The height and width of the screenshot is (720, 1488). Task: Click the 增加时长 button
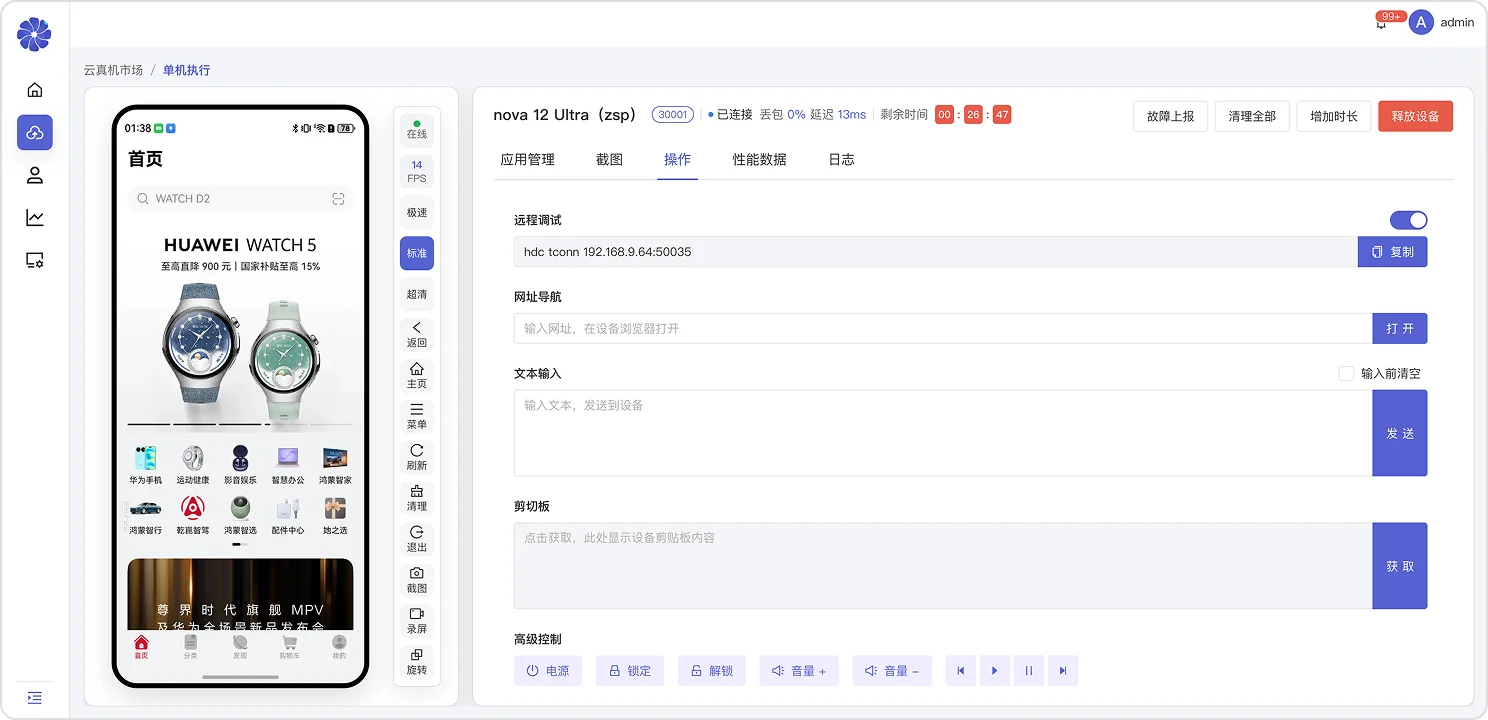(1334, 116)
